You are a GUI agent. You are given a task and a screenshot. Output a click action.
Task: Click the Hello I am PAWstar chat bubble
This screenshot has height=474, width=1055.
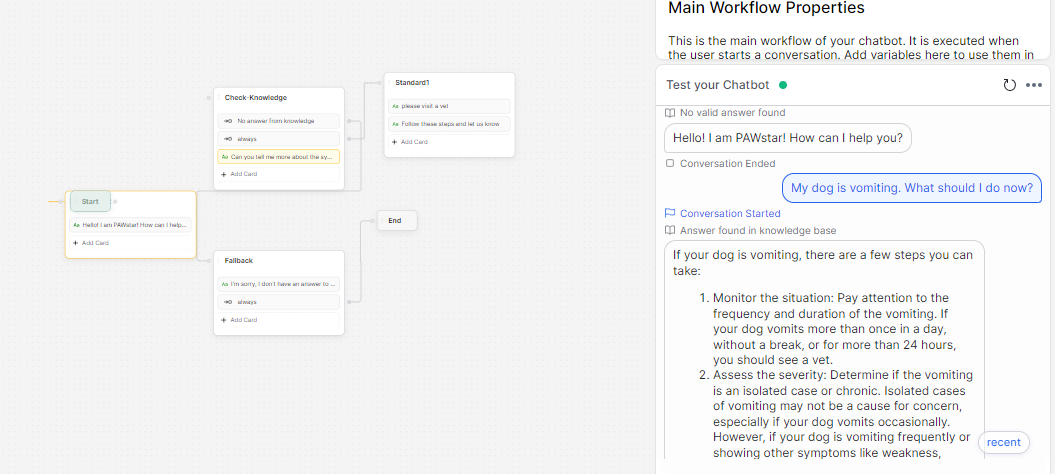tap(787, 138)
